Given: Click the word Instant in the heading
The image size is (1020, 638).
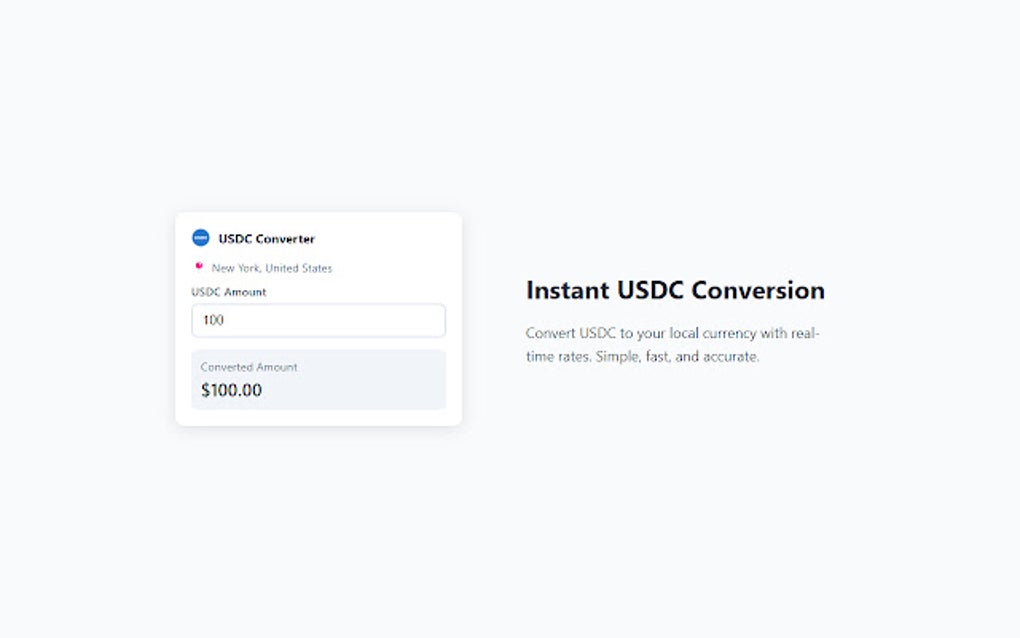Looking at the screenshot, I should coord(567,290).
